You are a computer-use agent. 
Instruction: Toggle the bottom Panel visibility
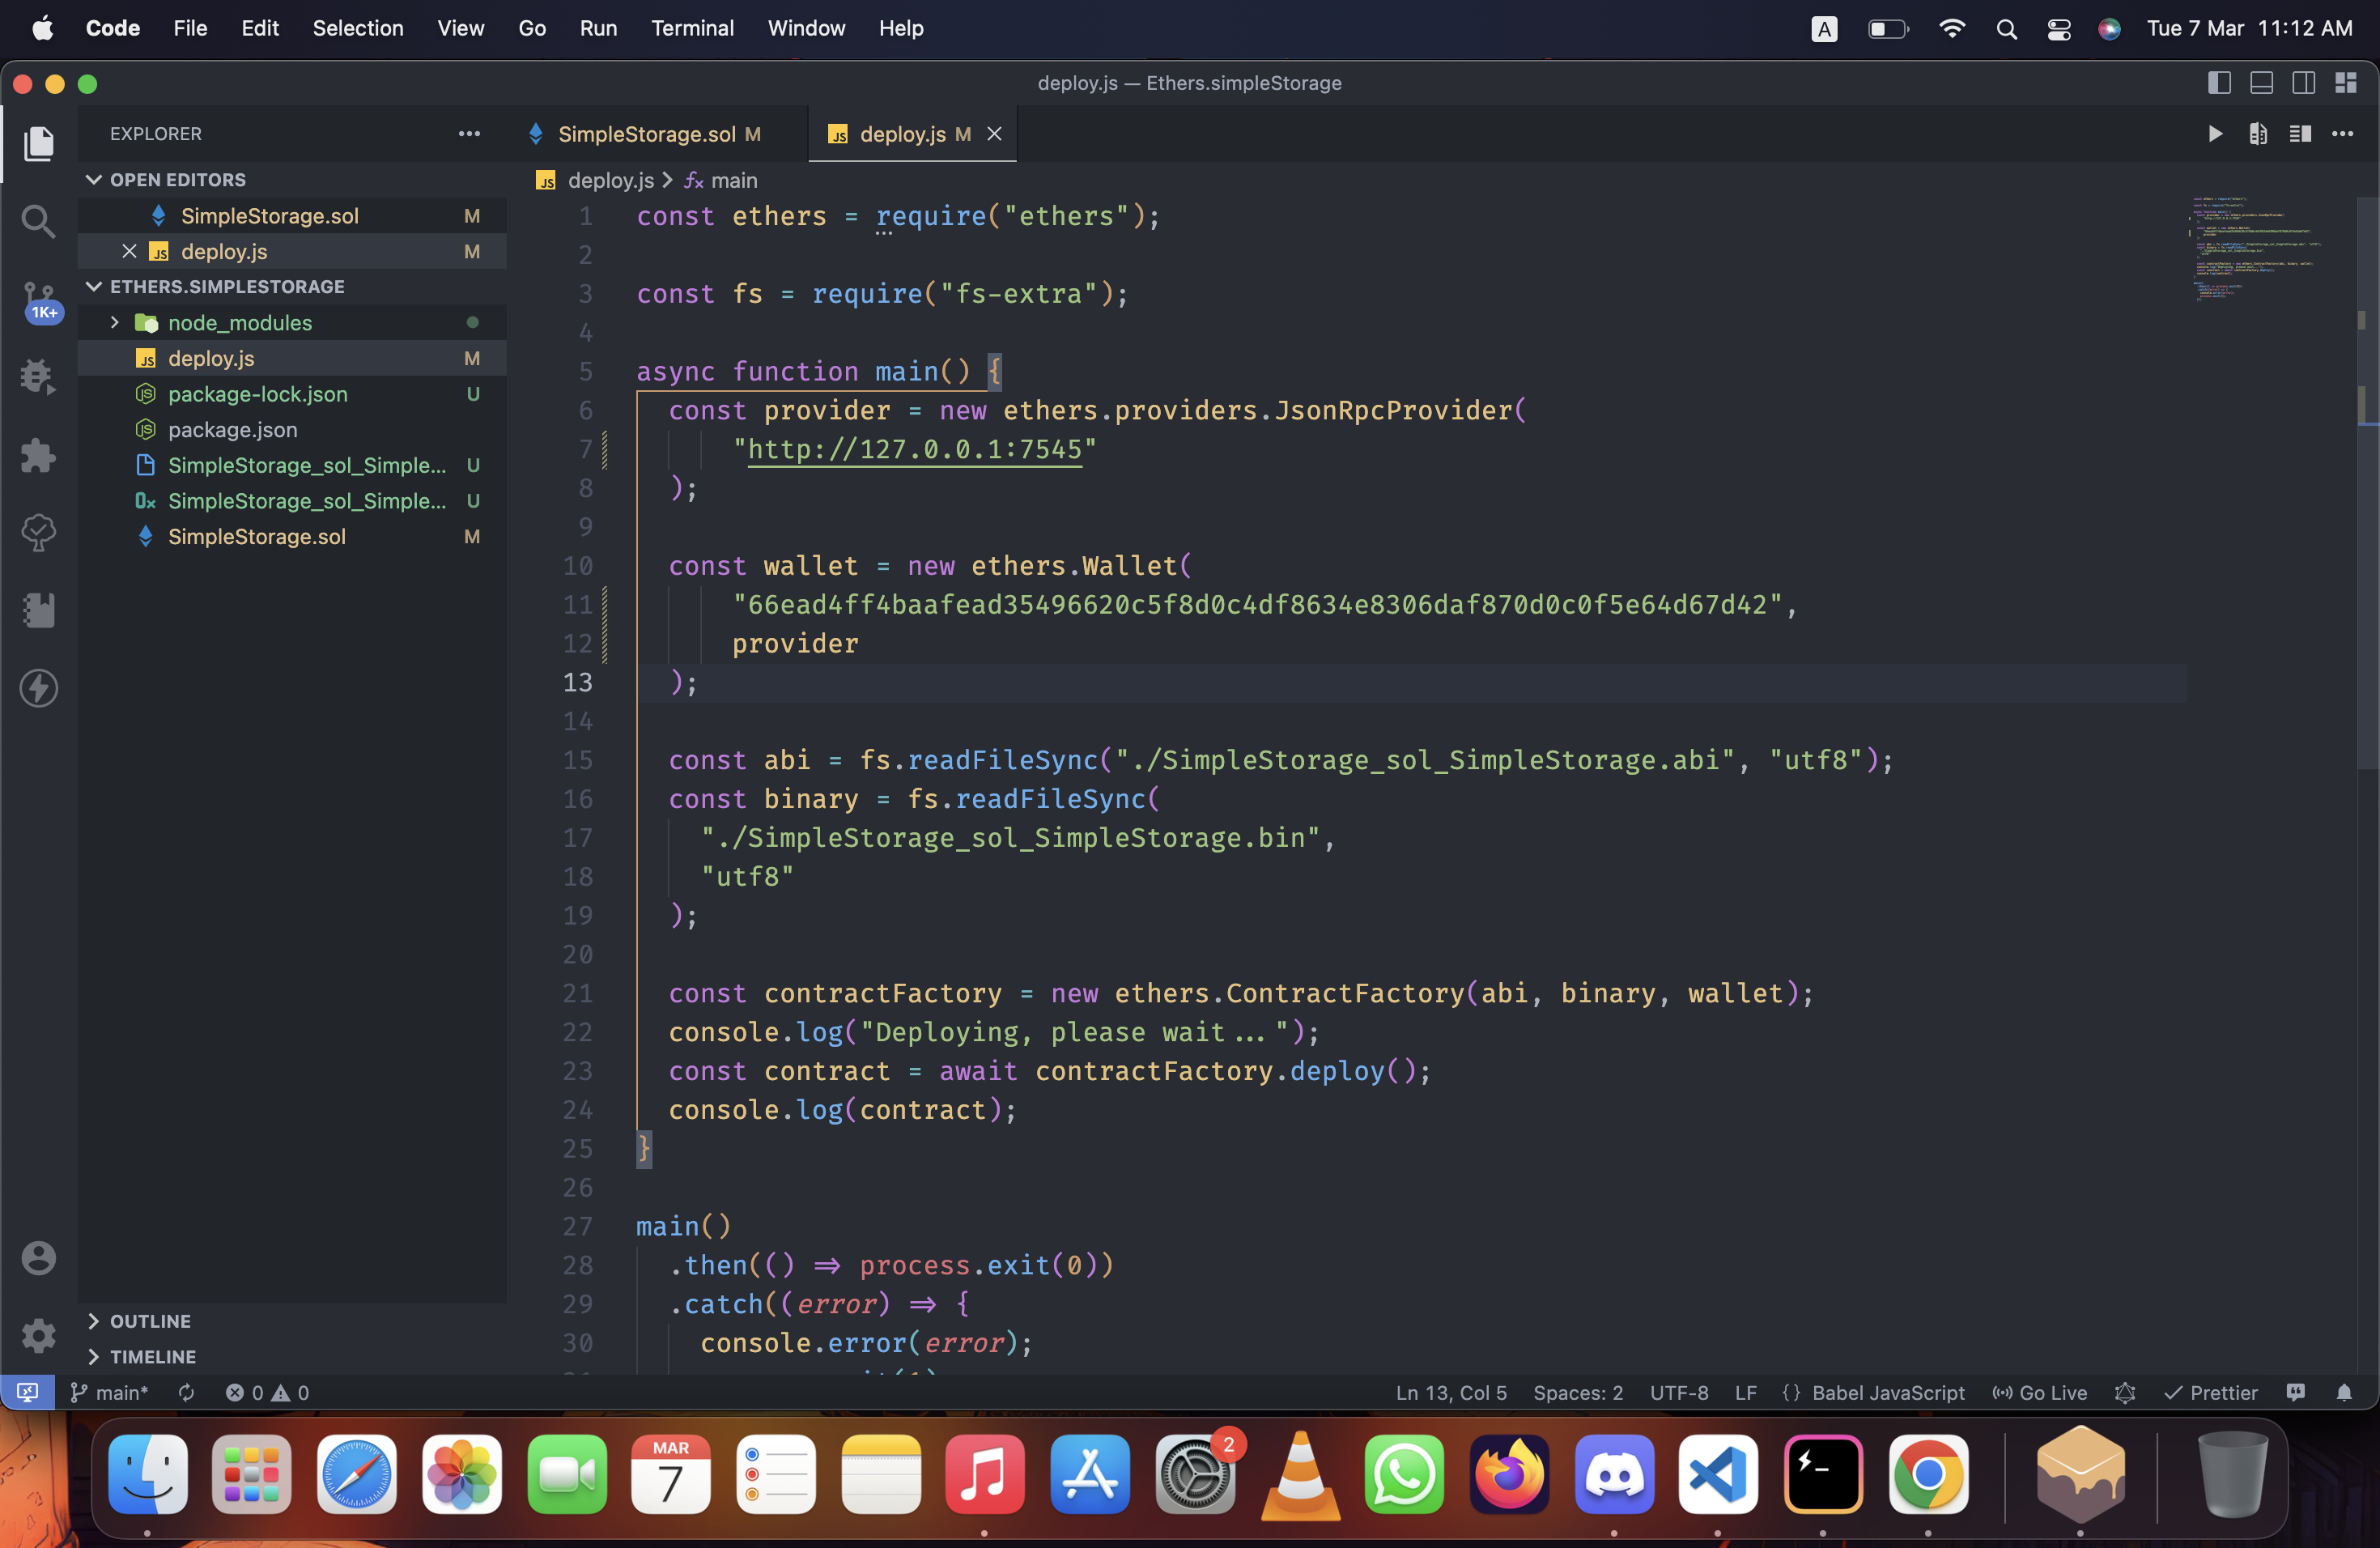click(2261, 83)
